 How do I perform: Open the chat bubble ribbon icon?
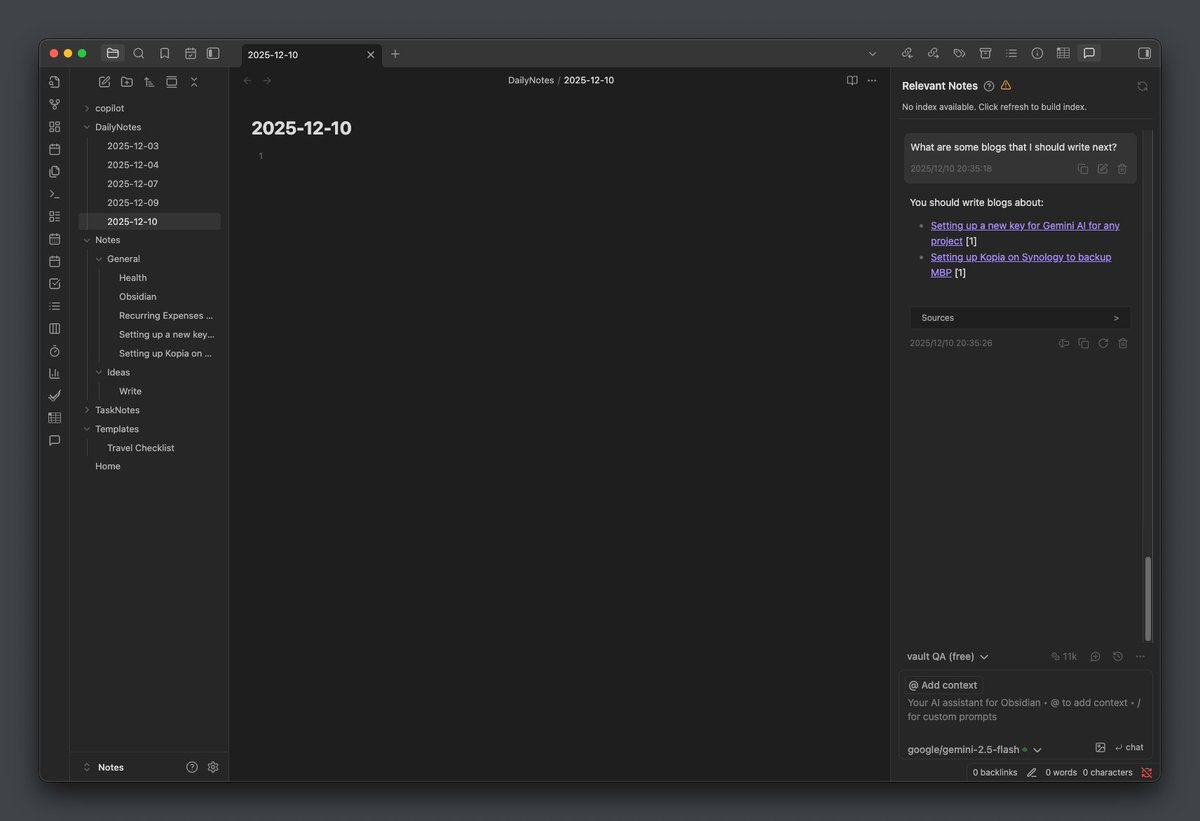pos(54,440)
